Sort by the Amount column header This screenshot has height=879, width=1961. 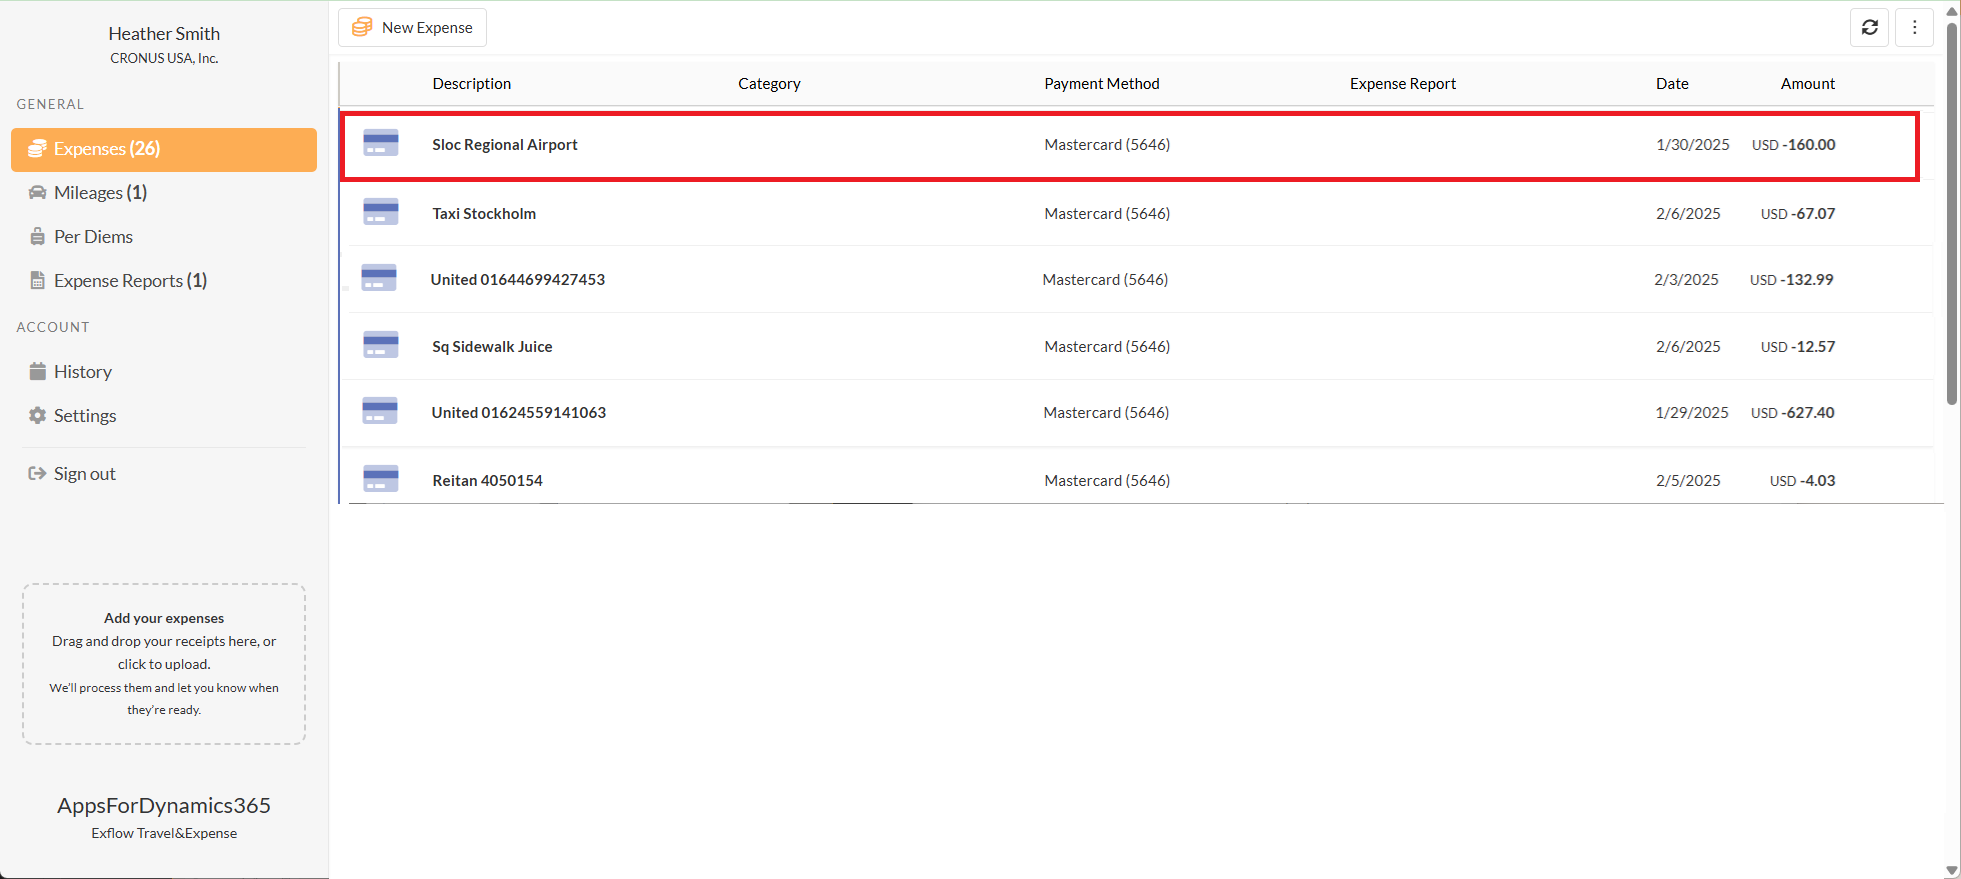[x=1807, y=84]
